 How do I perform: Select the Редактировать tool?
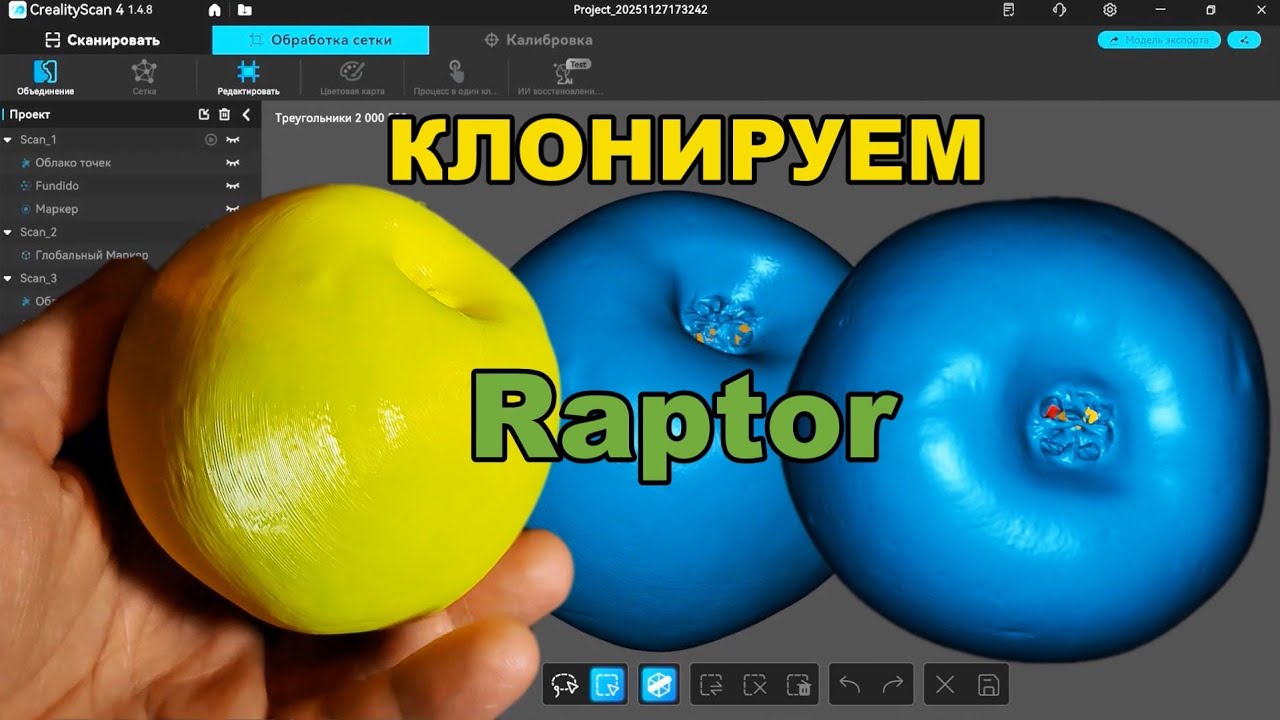tap(248, 77)
